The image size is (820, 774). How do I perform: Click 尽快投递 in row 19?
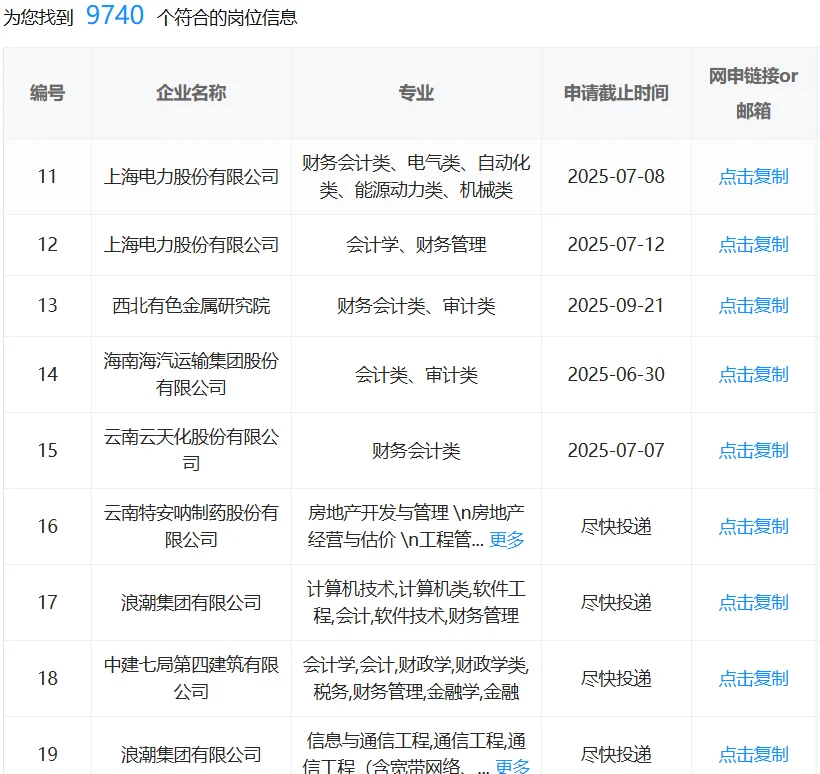[x=616, y=755]
